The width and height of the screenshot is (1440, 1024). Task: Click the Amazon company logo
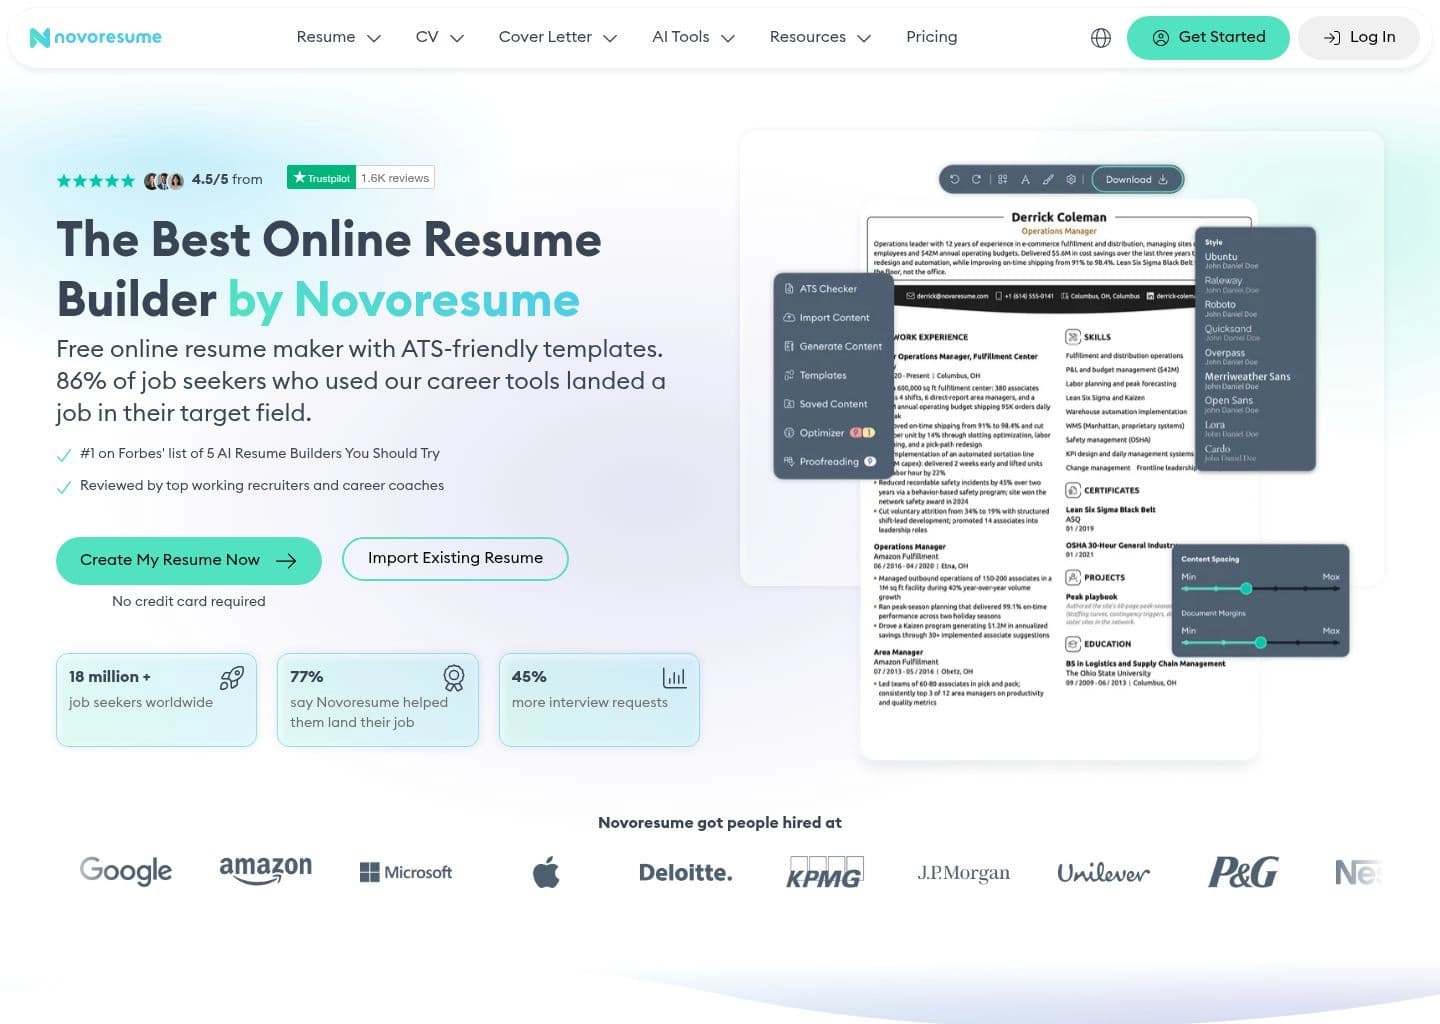266,870
